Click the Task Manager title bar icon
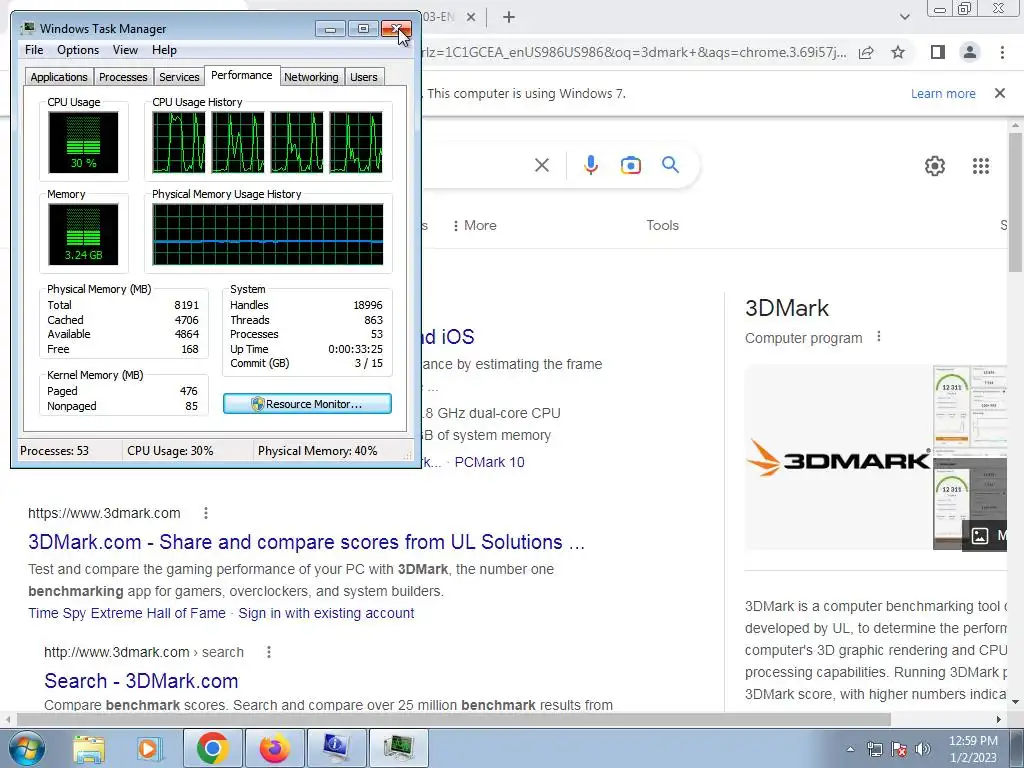The image size is (1024, 768). click(x=27, y=29)
